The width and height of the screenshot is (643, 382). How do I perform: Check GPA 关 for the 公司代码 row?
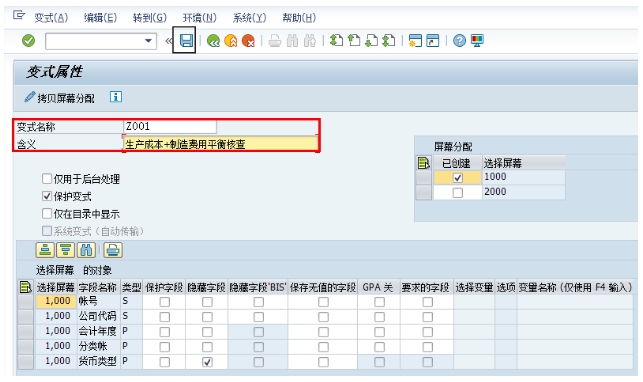click(x=379, y=317)
